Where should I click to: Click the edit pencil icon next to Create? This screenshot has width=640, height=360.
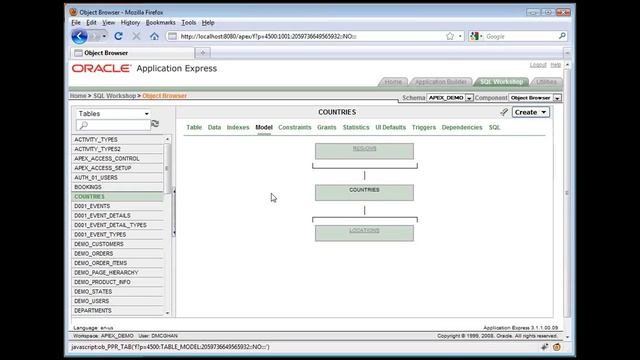(x=504, y=112)
